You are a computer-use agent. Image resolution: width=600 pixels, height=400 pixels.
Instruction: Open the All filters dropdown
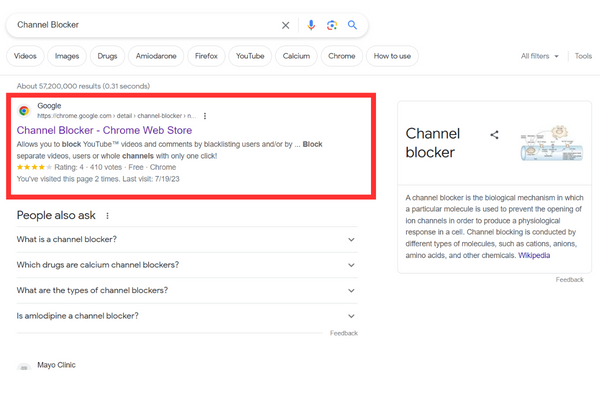point(540,56)
